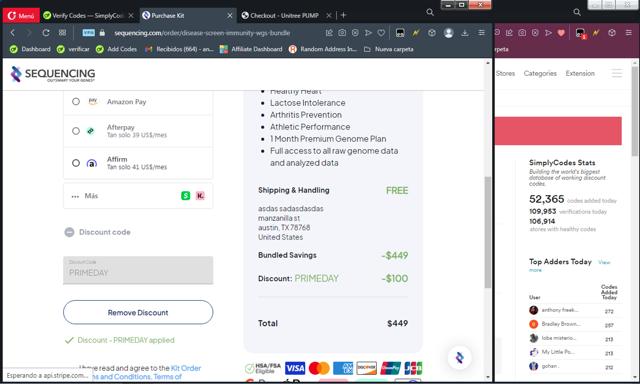Open Stores in SimplyCodes window
640x384 pixels.
[x=505, y=73]
